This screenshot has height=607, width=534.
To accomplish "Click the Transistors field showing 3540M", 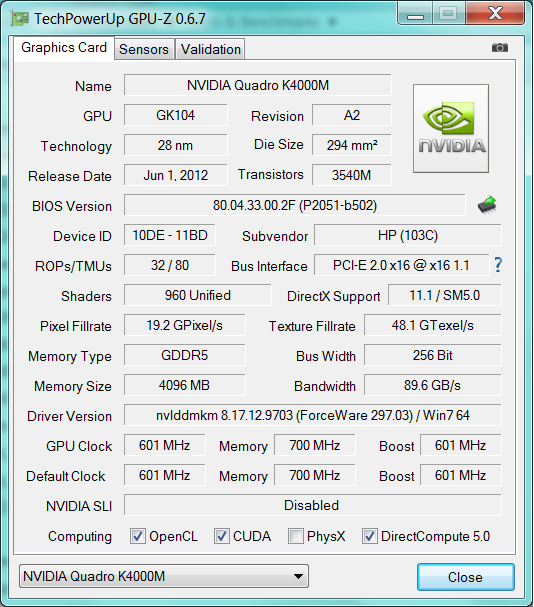I will coord(352,175).
